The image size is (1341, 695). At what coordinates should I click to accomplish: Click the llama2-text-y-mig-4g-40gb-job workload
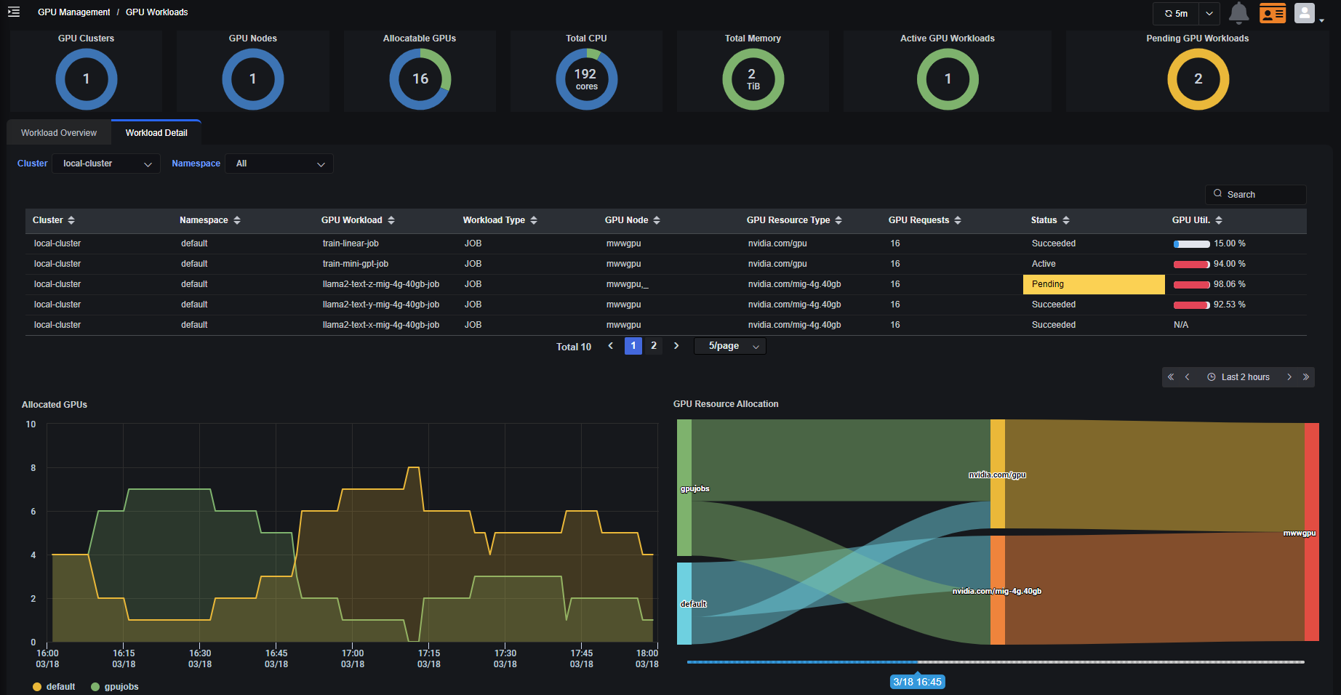[x=380, y=304]
